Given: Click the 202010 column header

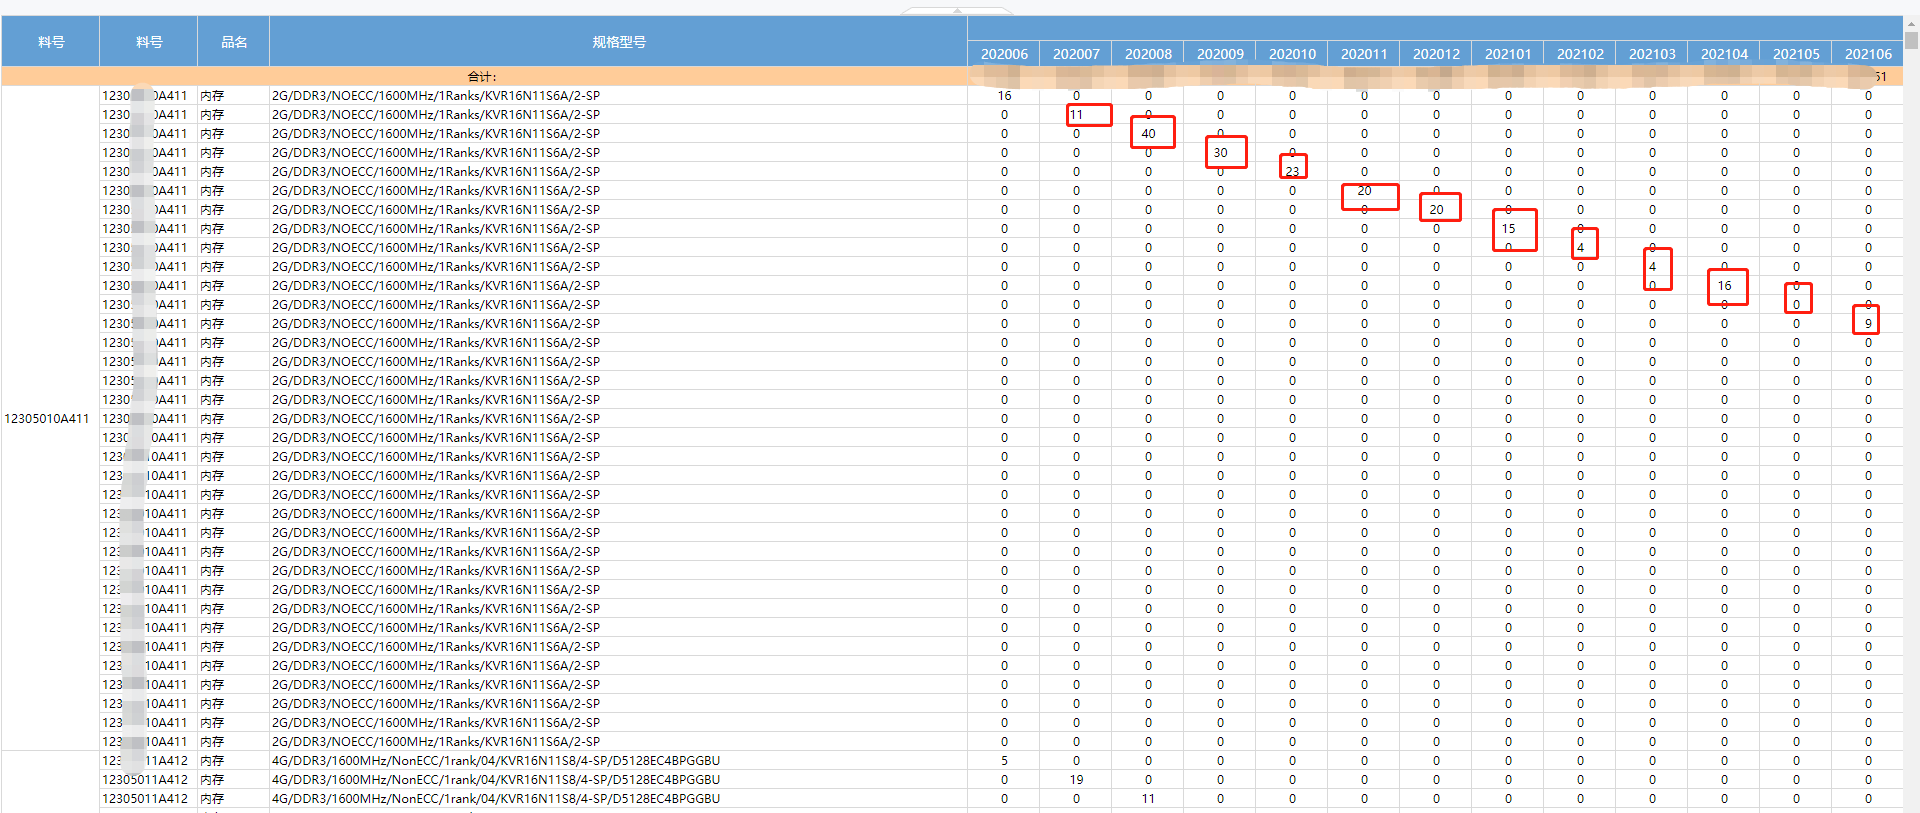Looking at the screenshot, I should point(1292,54).
